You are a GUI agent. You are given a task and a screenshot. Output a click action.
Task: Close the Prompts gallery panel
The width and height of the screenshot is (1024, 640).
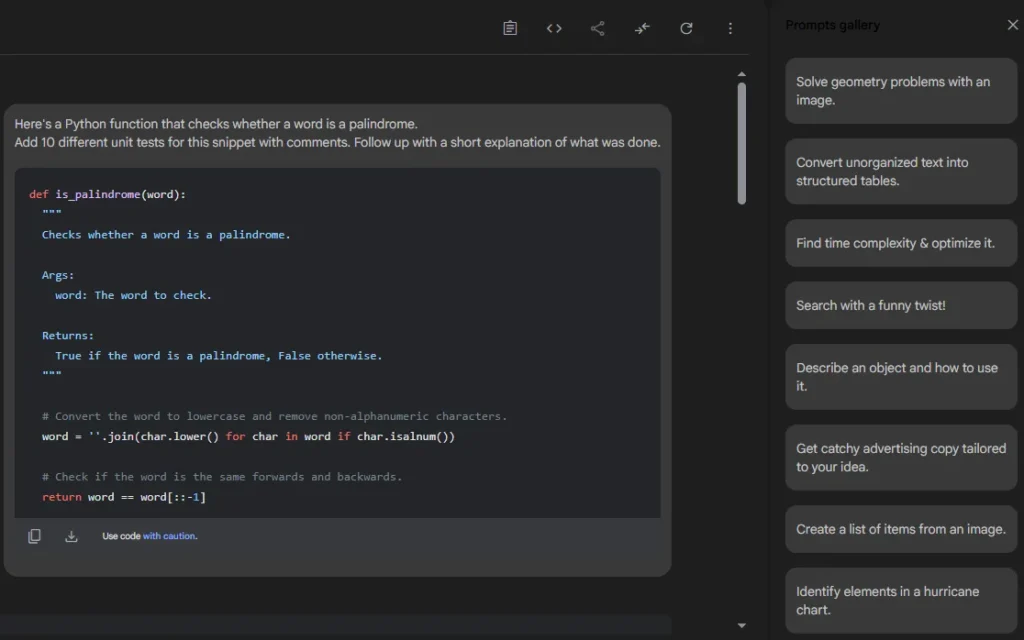pos(1012,25)
